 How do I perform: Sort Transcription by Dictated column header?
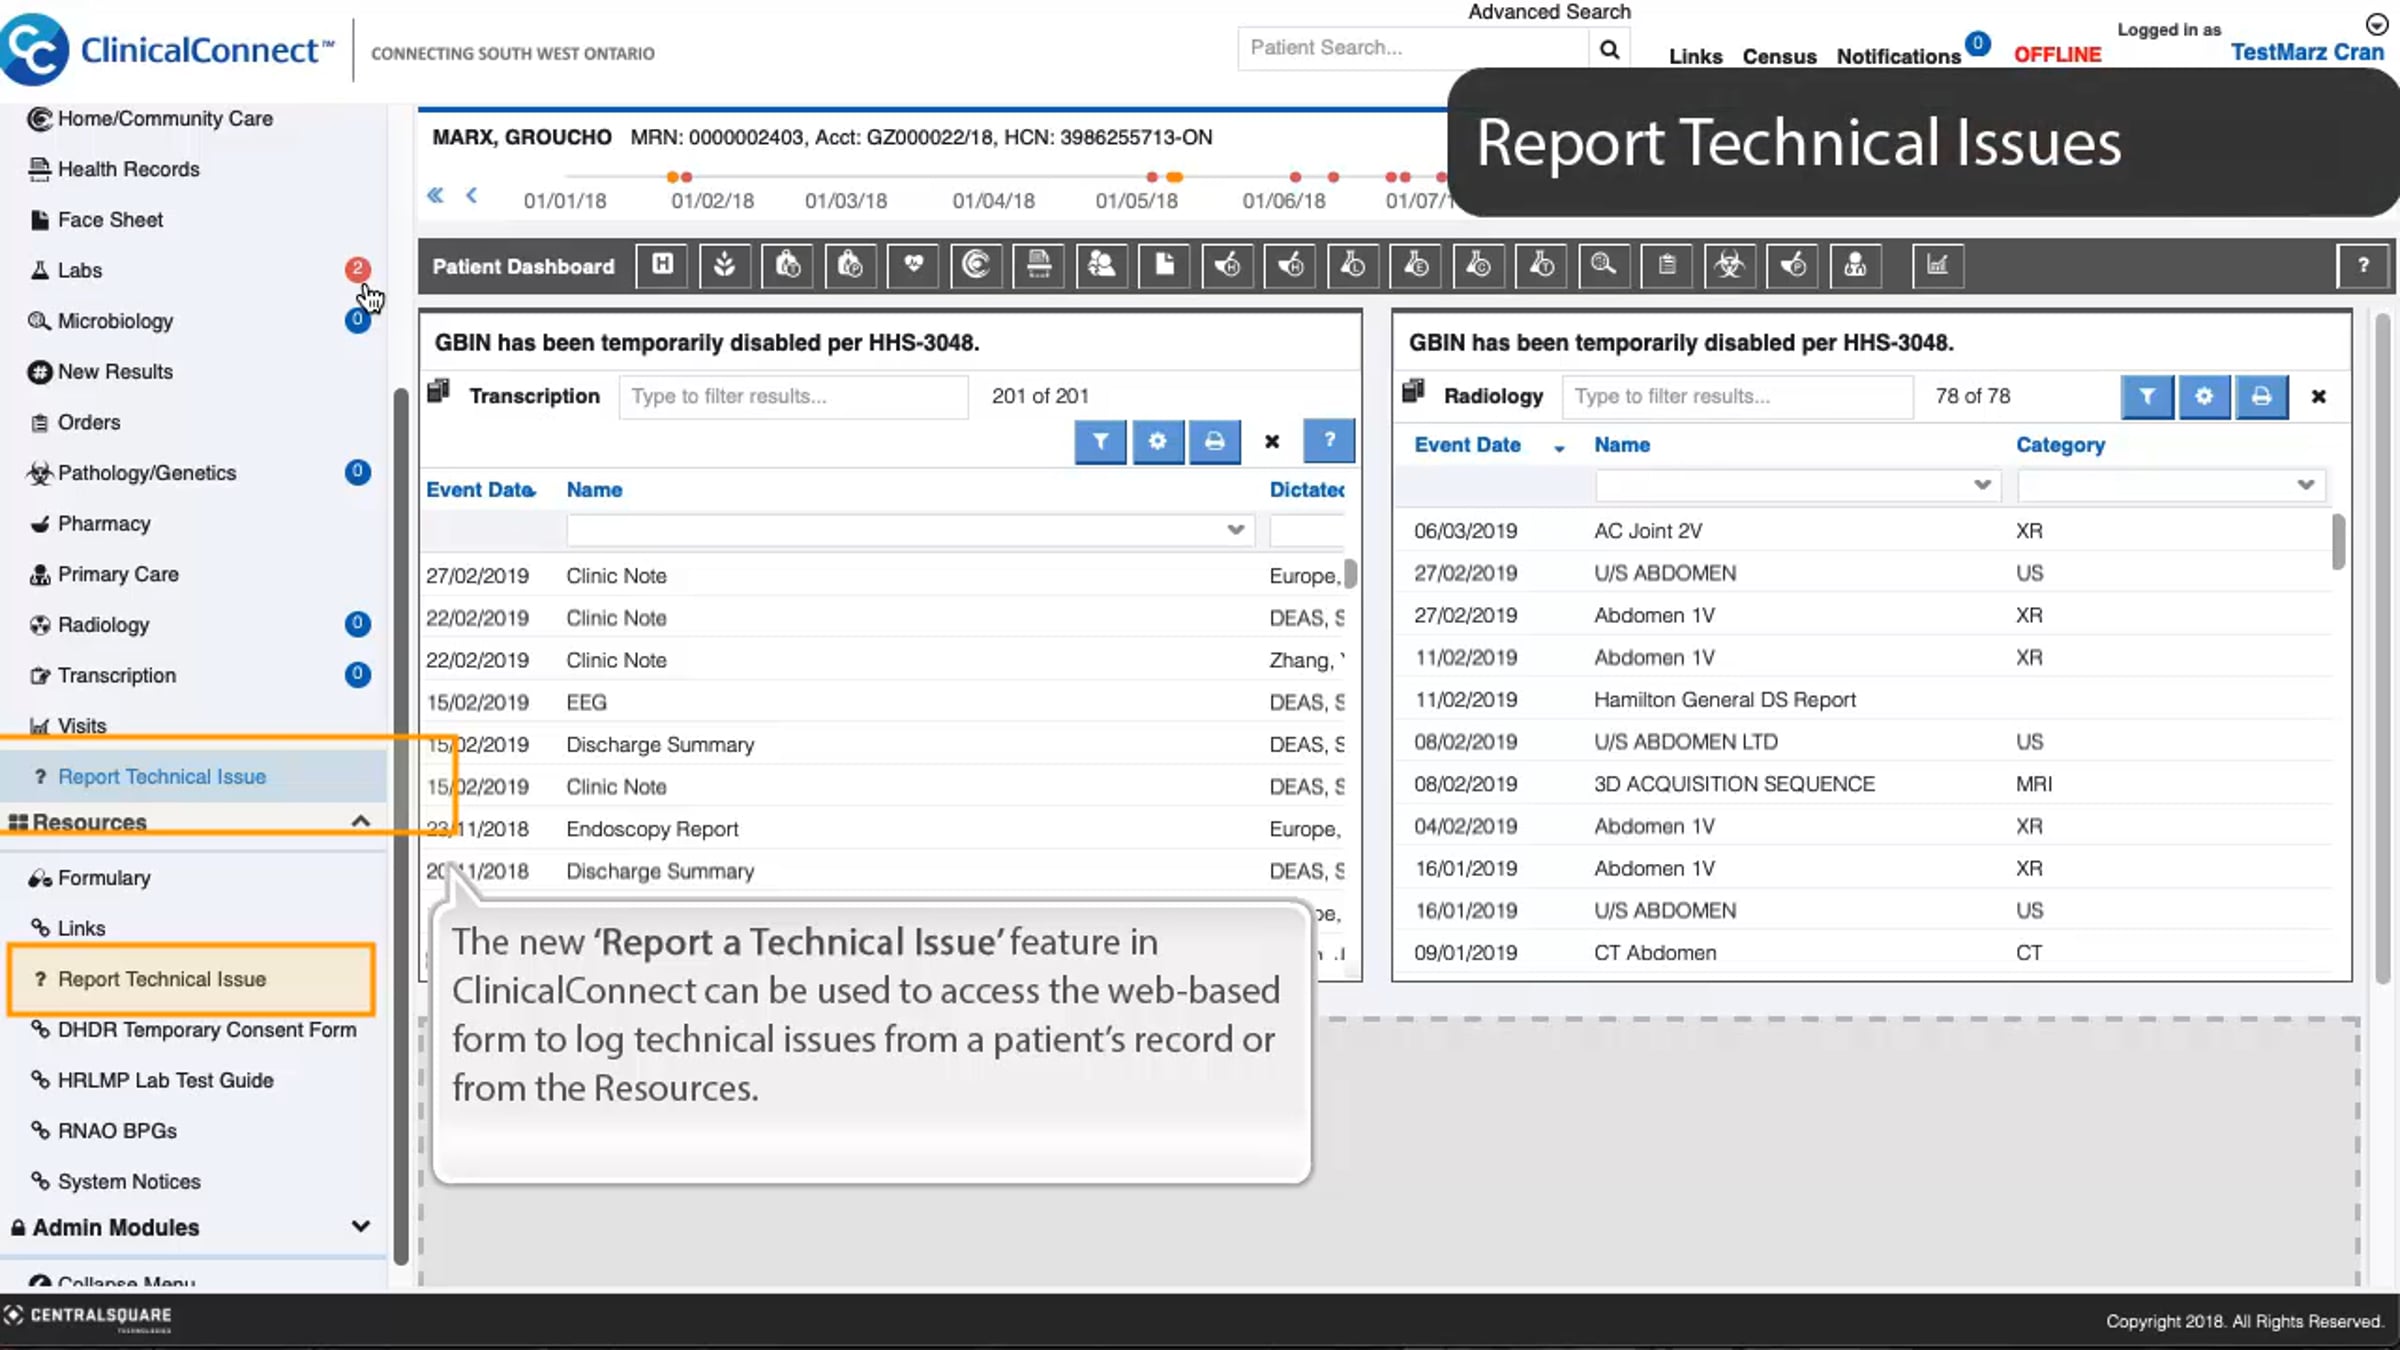(x=1307, y=490)
